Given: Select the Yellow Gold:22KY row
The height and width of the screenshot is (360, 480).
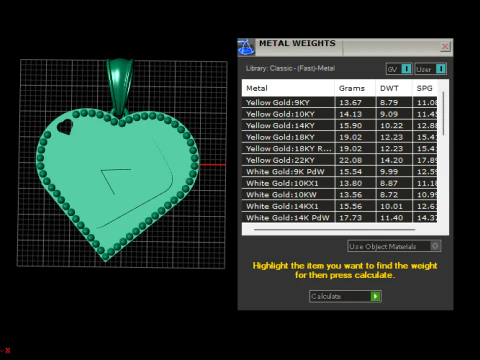Looking at the screenshot, I should (339, 160).
